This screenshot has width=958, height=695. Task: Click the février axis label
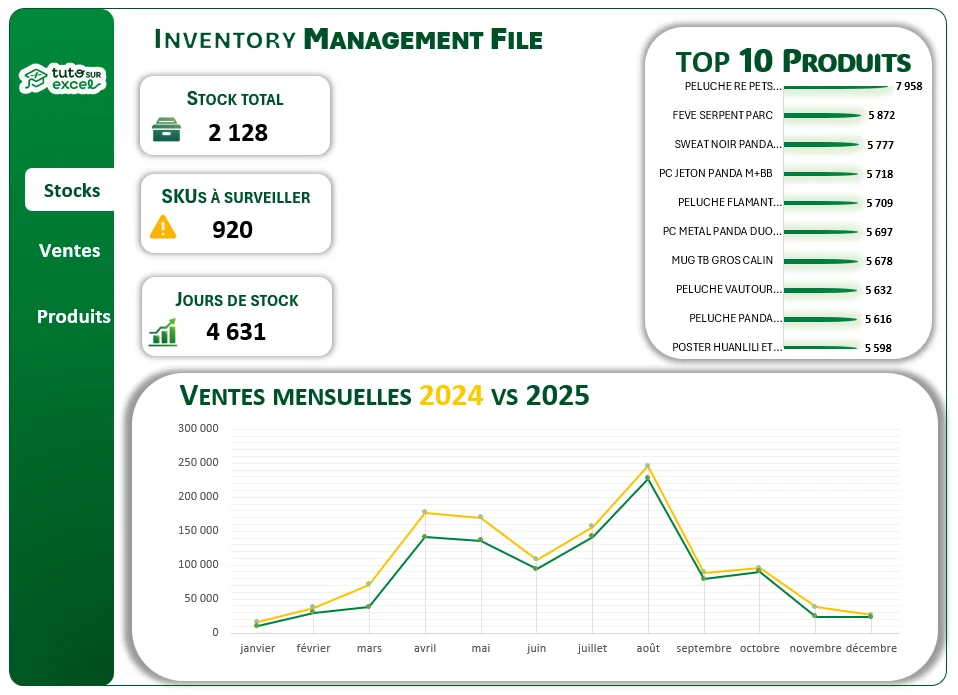(313, 648)
